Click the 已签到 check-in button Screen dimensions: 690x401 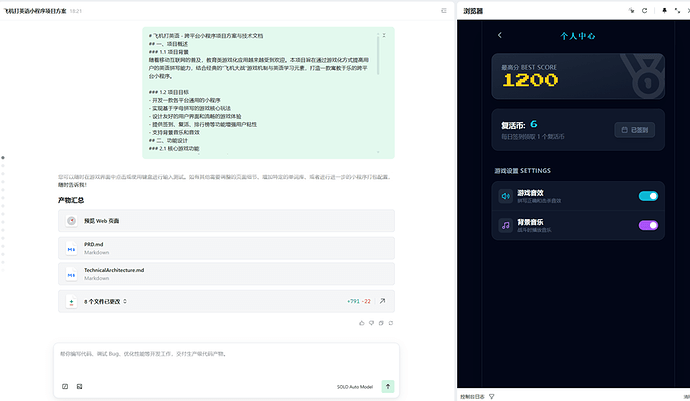point(636,129)
